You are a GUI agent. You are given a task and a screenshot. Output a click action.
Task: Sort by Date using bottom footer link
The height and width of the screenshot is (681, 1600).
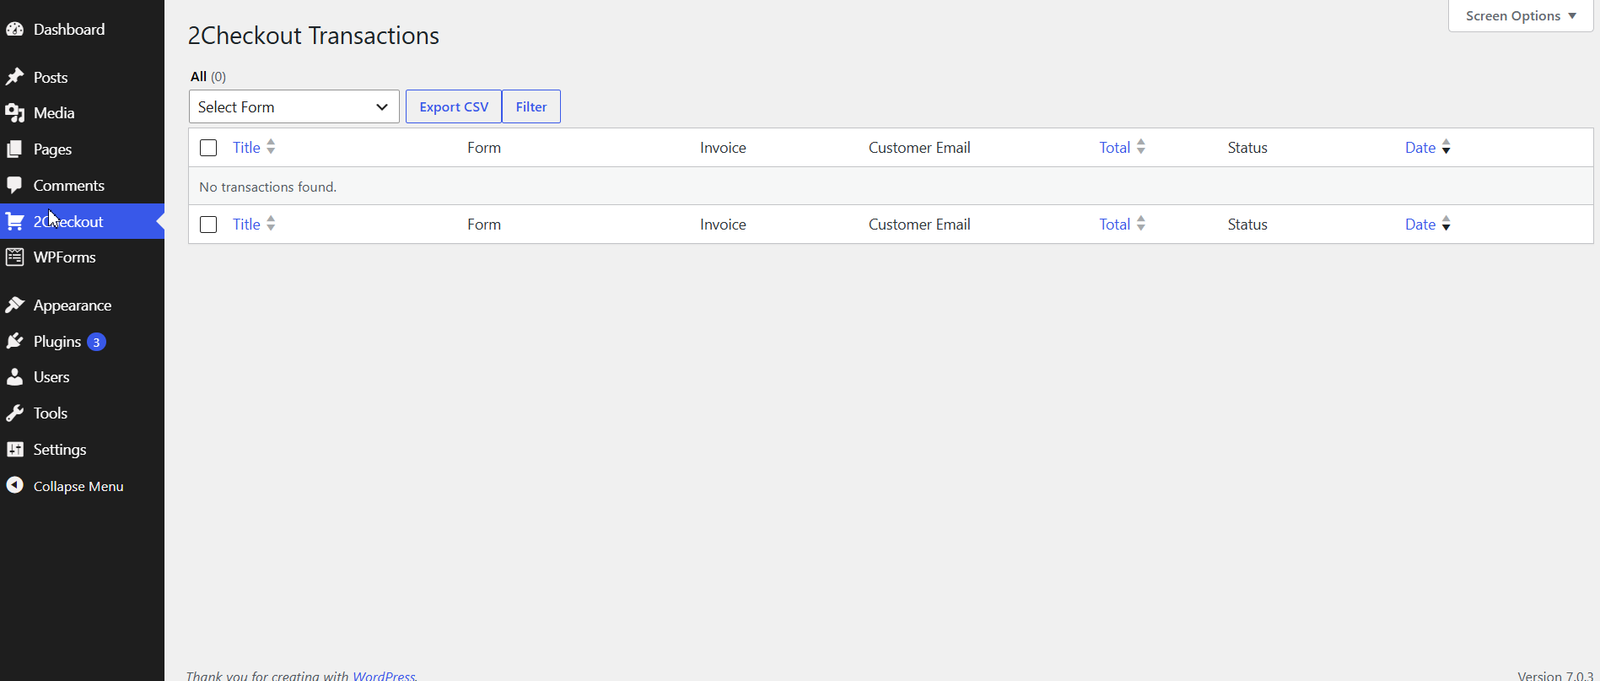pyautogui.click(x=1420, y=224)
